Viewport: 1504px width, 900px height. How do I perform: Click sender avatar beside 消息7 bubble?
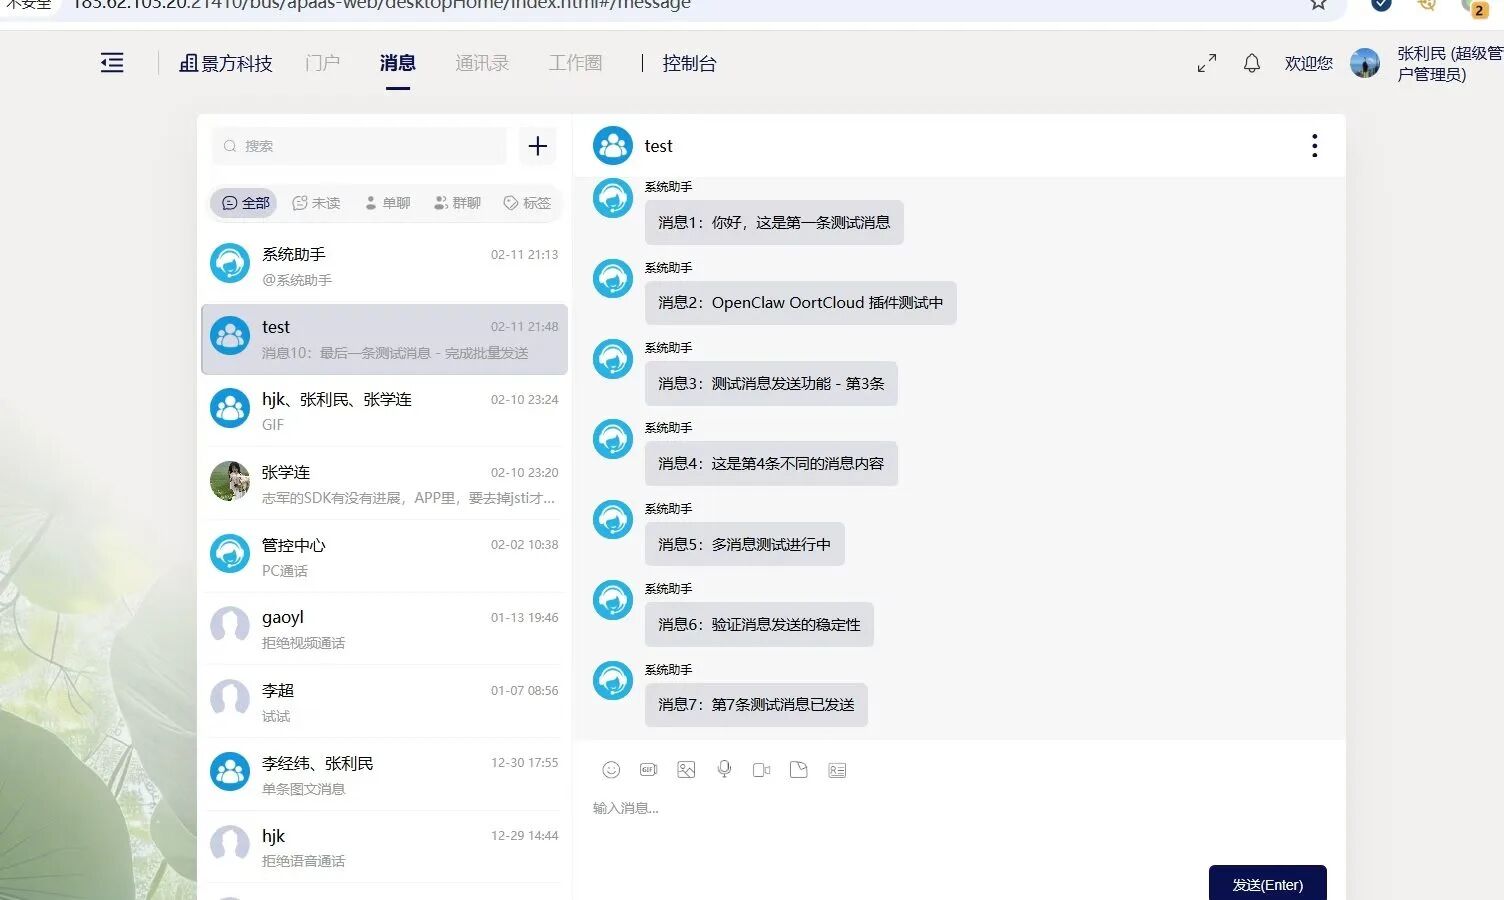point(613,681)
